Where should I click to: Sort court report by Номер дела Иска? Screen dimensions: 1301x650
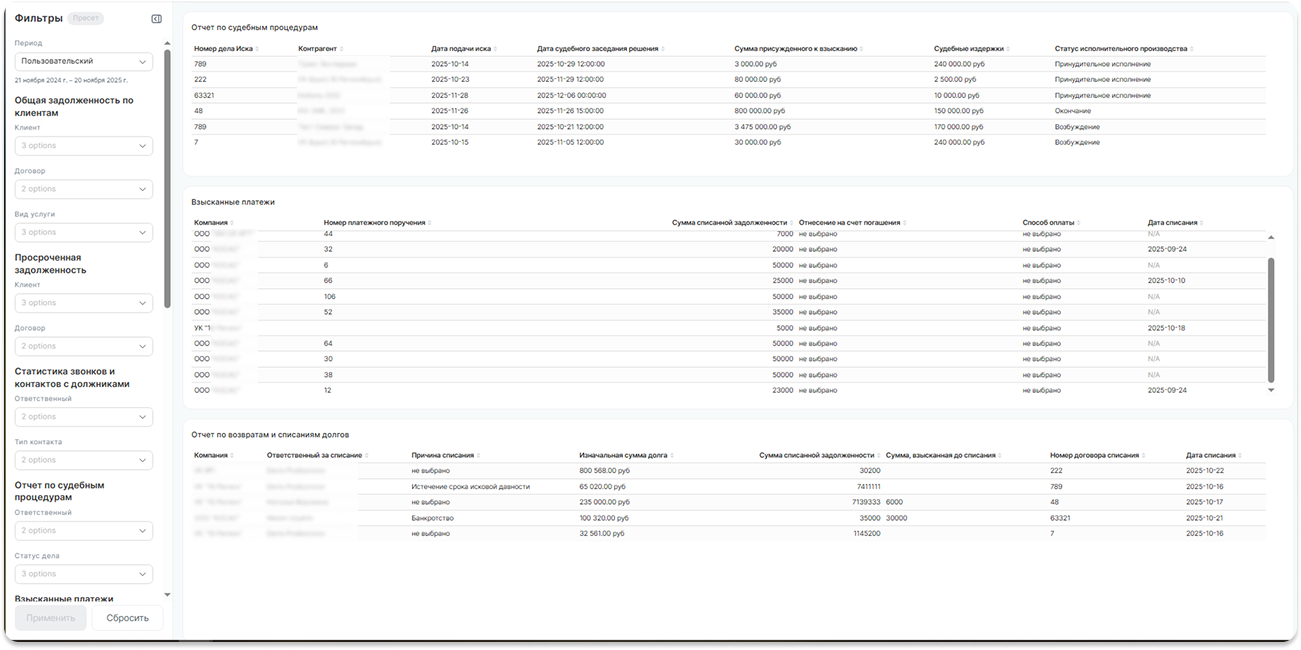click(258, 49)
